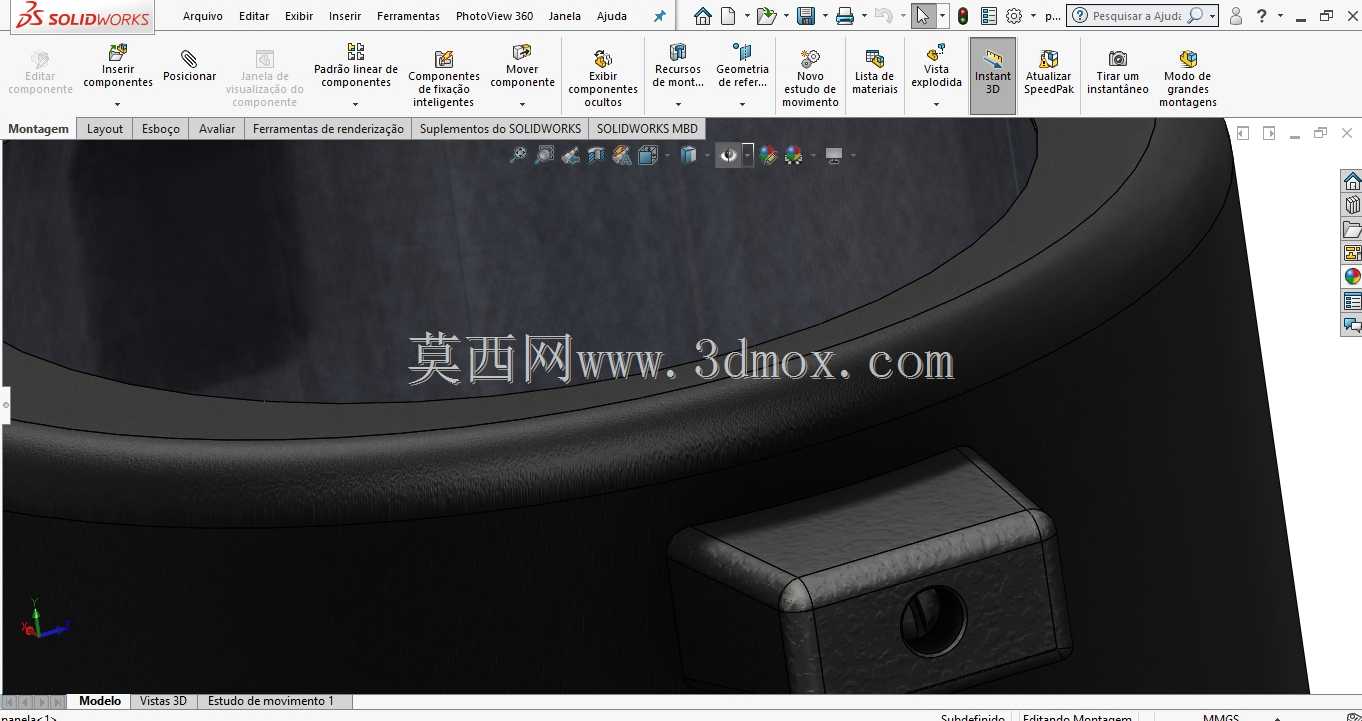The width and height of the screenshot is (1362, 721).
Task: Expand the left panel handle
Action: tap(5, 405)
